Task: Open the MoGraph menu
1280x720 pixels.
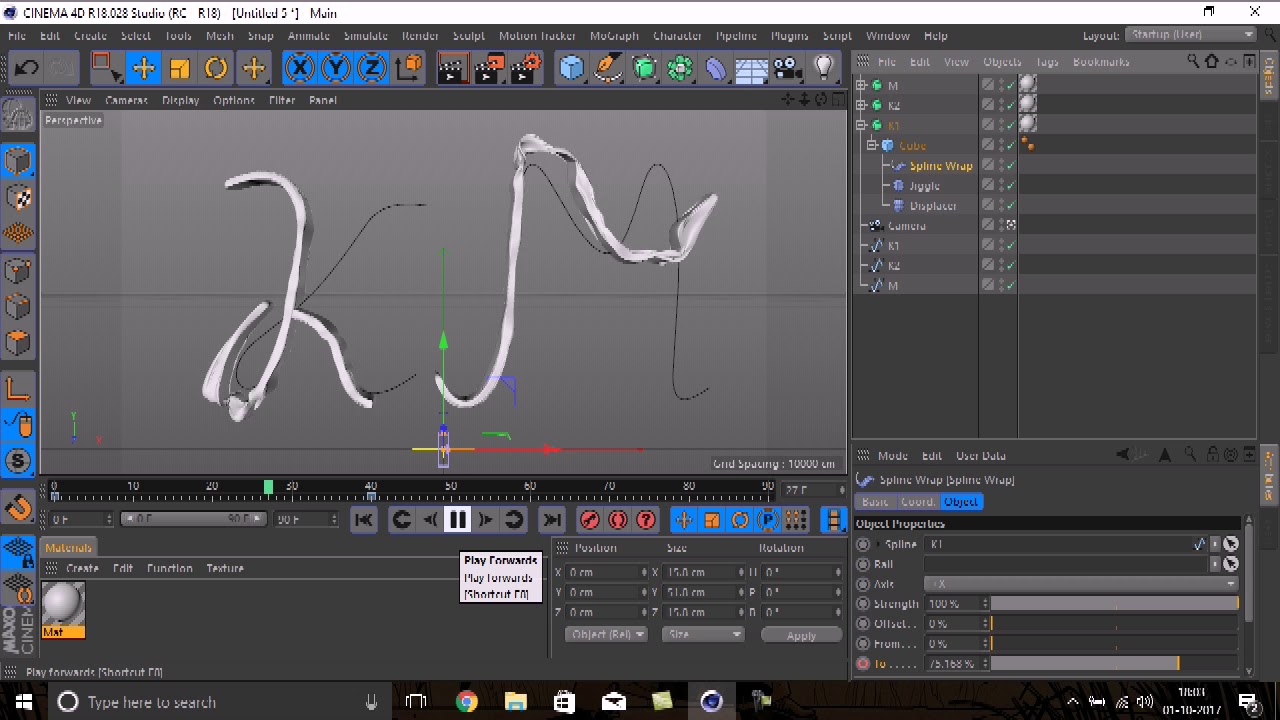Action: point(614,36)
